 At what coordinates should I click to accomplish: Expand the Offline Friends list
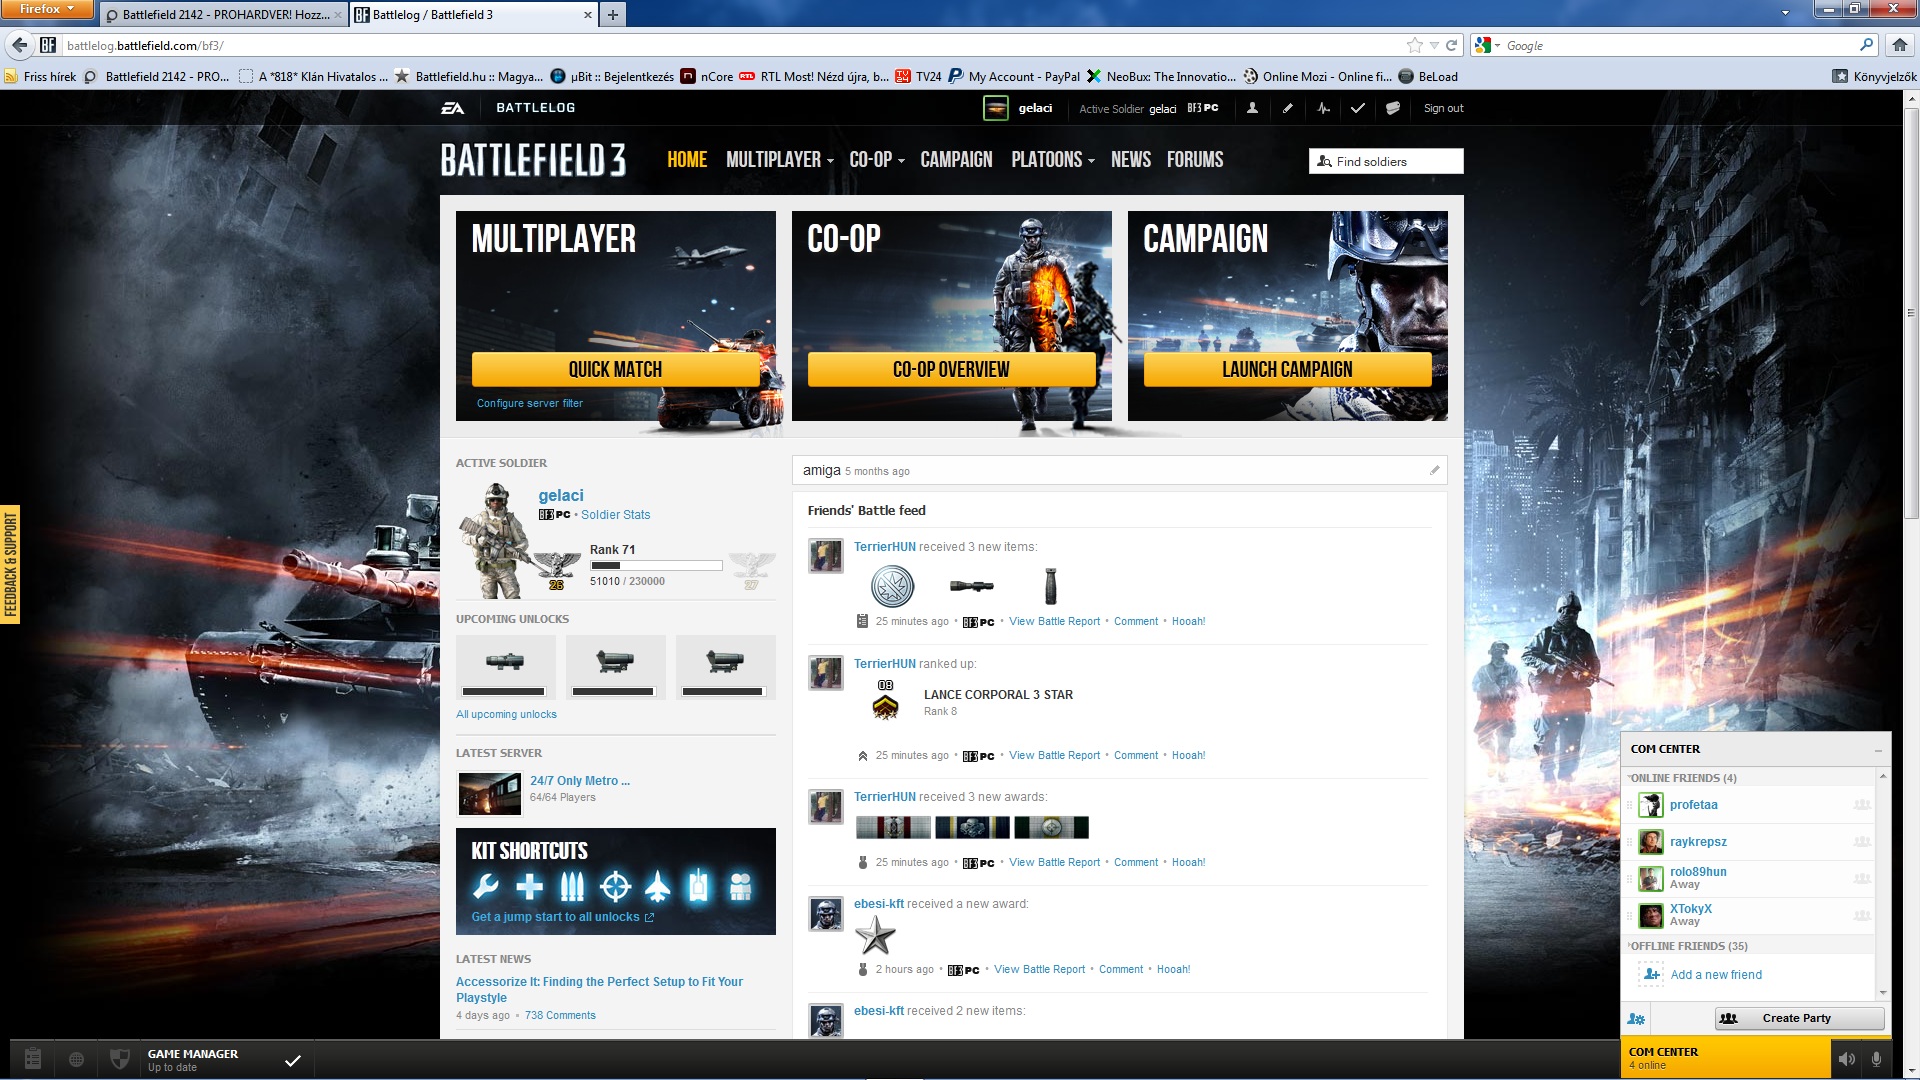[1688, 946]
